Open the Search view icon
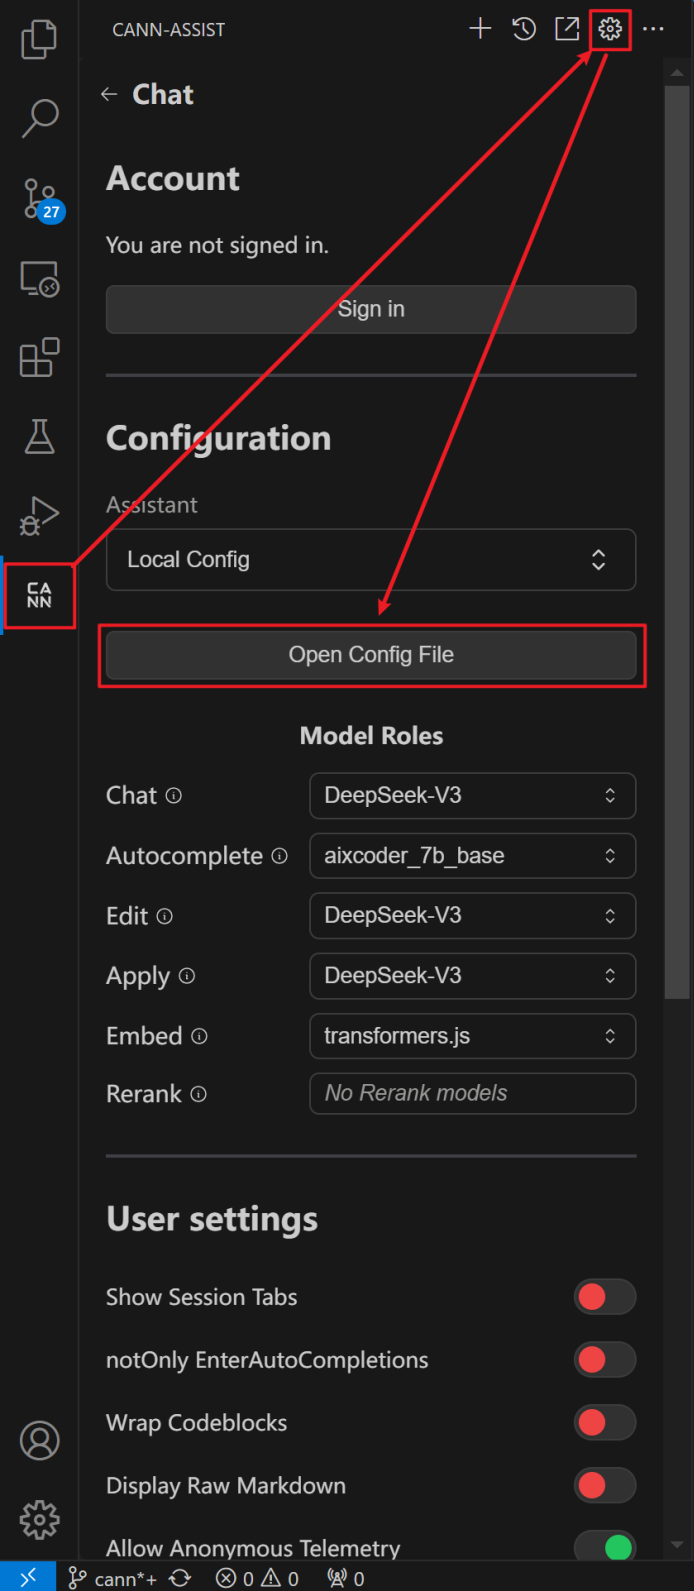This screenshot has width=694, height=1591. click(x=39, y=118)
